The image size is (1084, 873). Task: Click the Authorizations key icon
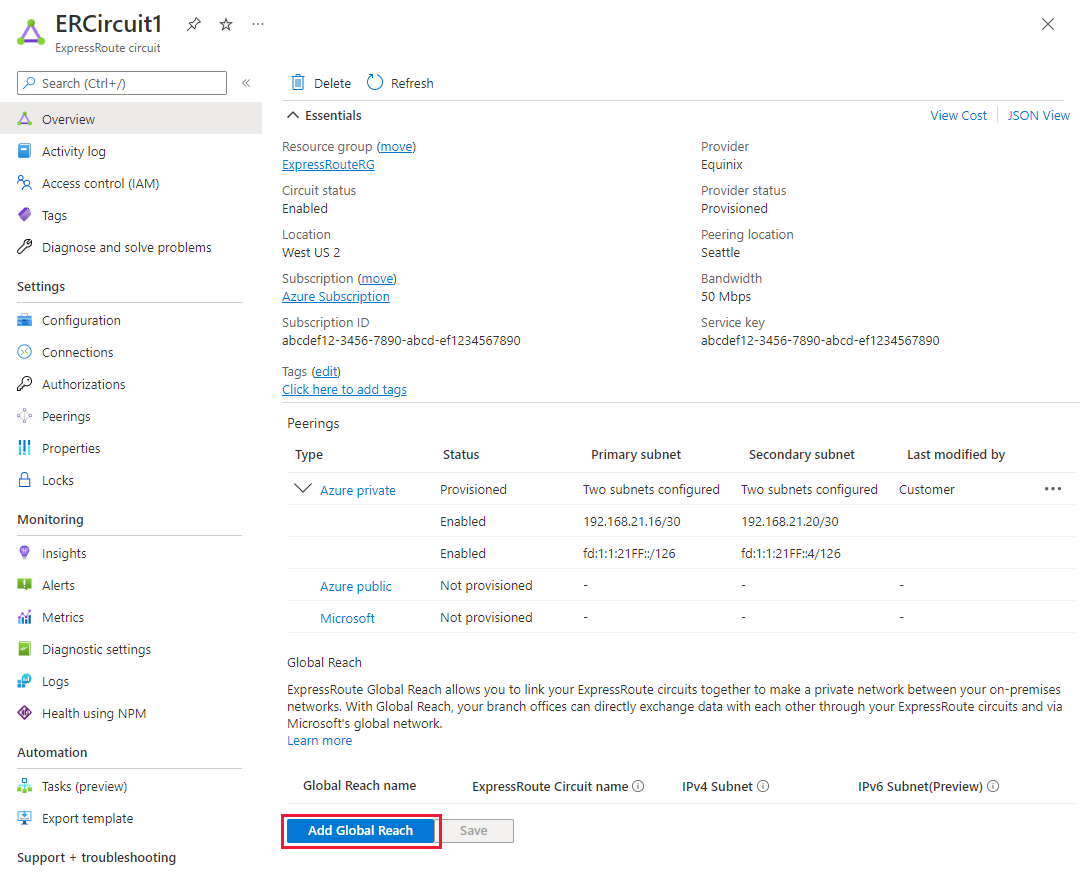[24, 384]
